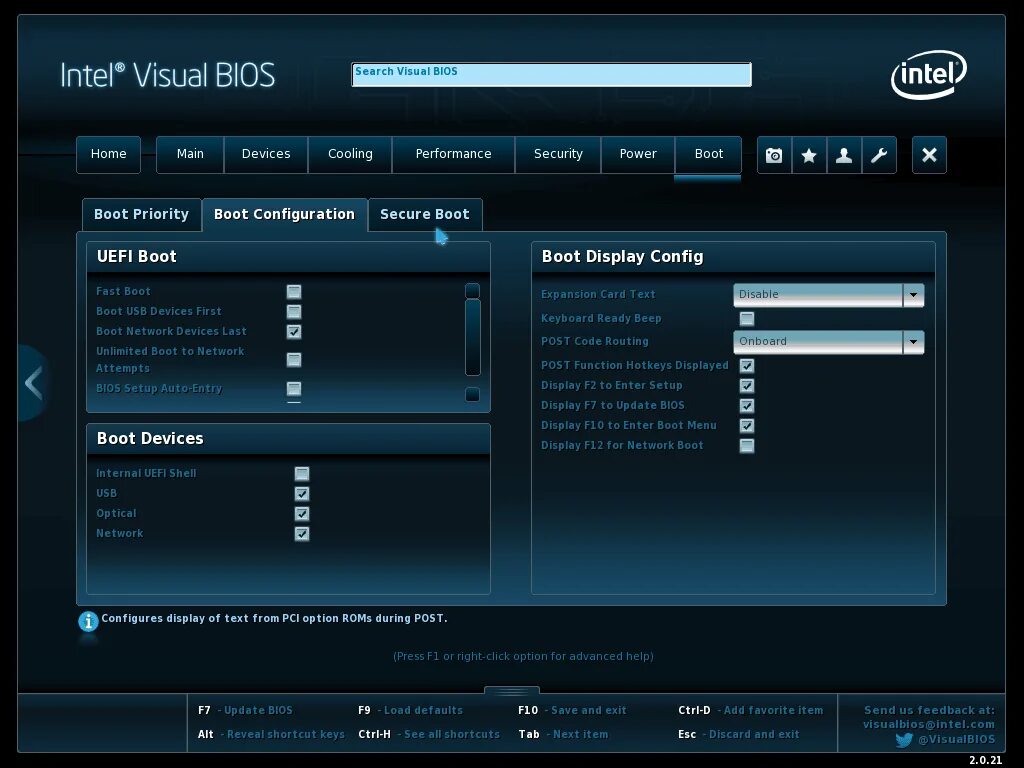Screen dimensions: 1024x768
Task: Click Tab Next item shortcut
Action: [x=563, y=735]
